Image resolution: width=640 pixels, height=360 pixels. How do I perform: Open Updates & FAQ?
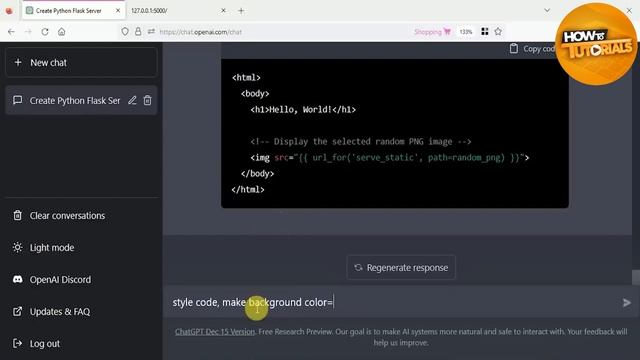81,311
